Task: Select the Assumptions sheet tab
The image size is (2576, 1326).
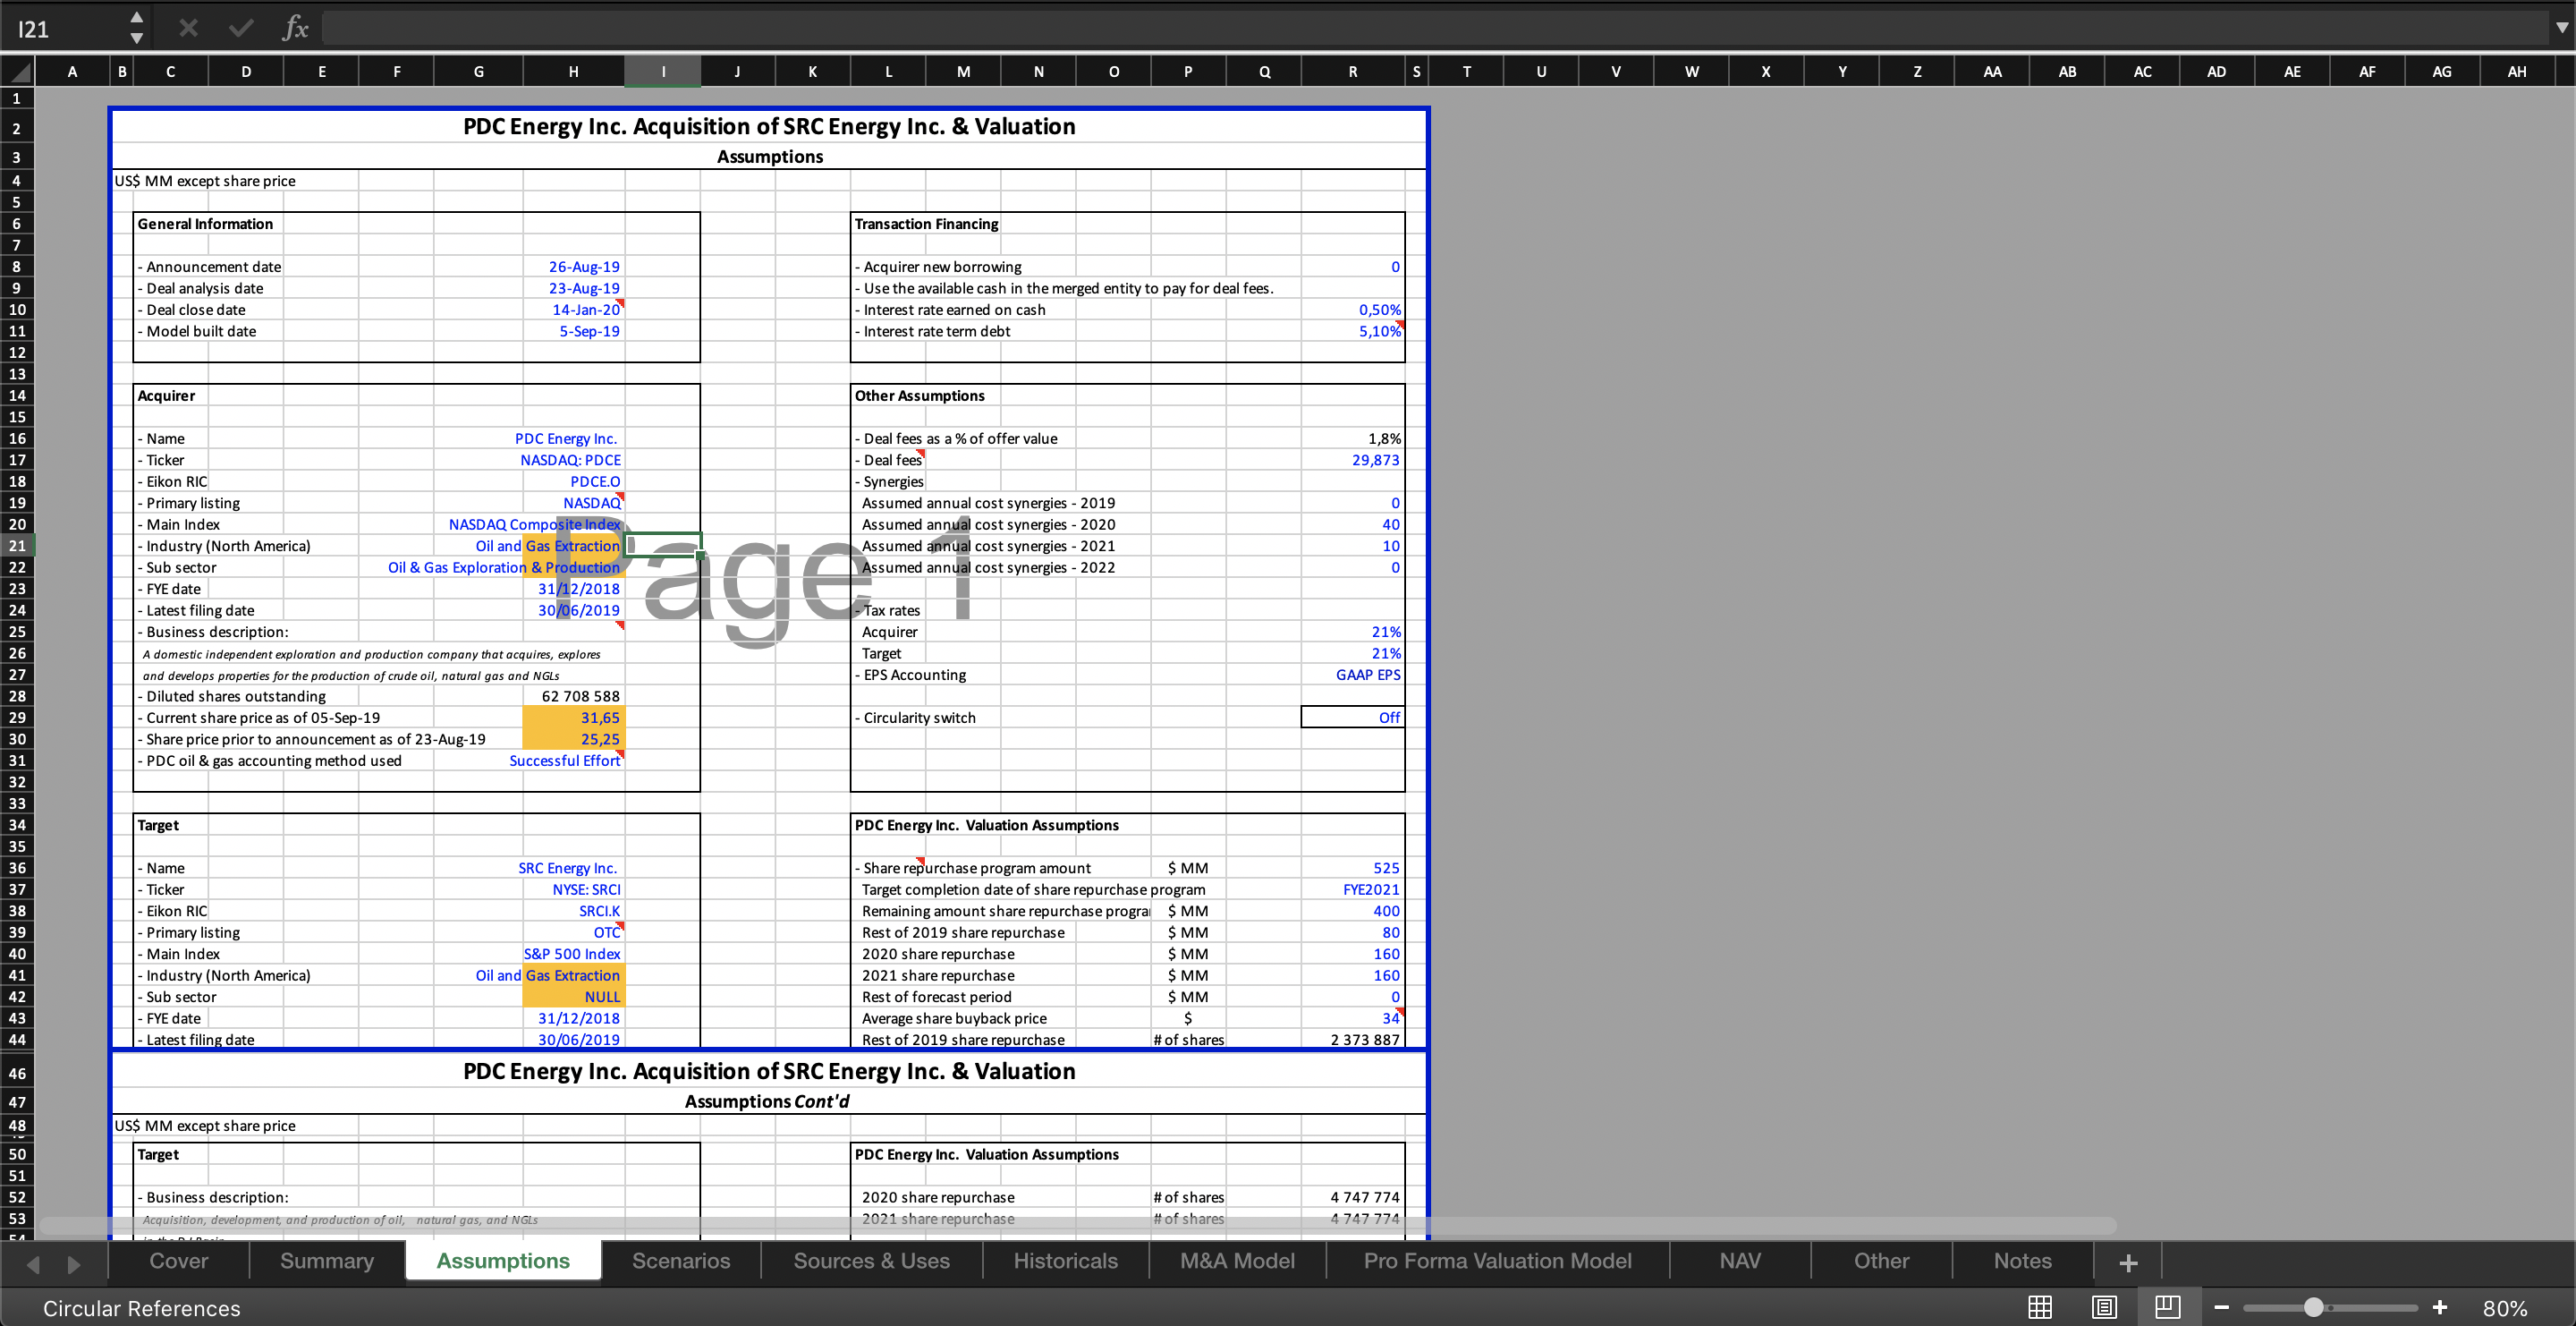Action: point(503,1261)
